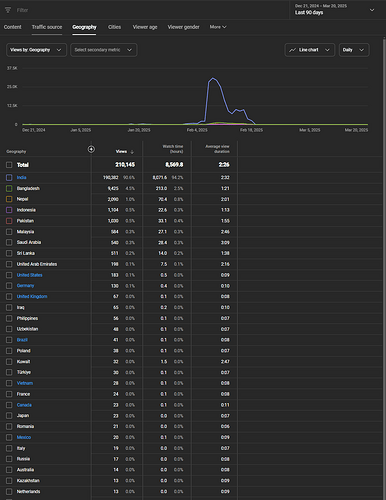Click the Australia row label
This screenshot has width=386, height=500.
tap(25, 470)
